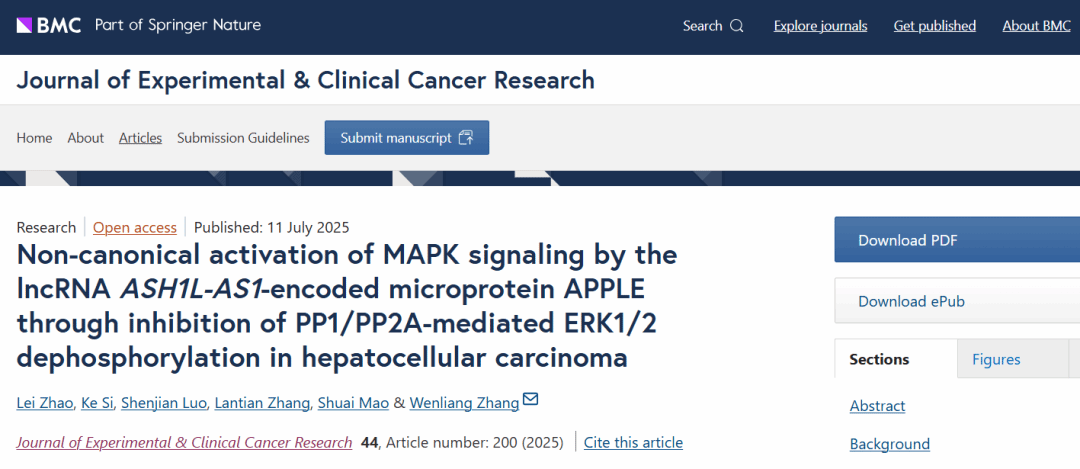The width and height of the screenshot is (1080, 469).
Task: Click the Open access link
Action: [135, 227]
